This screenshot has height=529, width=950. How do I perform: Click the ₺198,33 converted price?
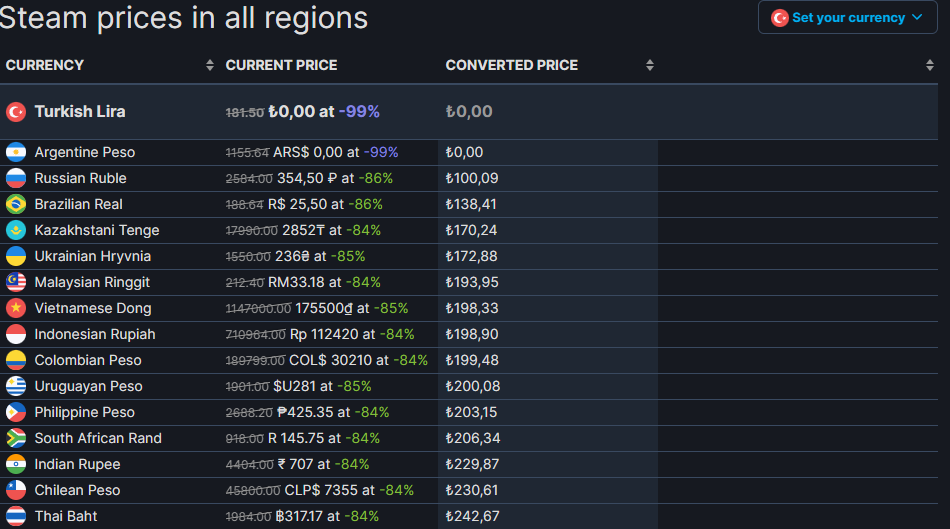(472, 308)
